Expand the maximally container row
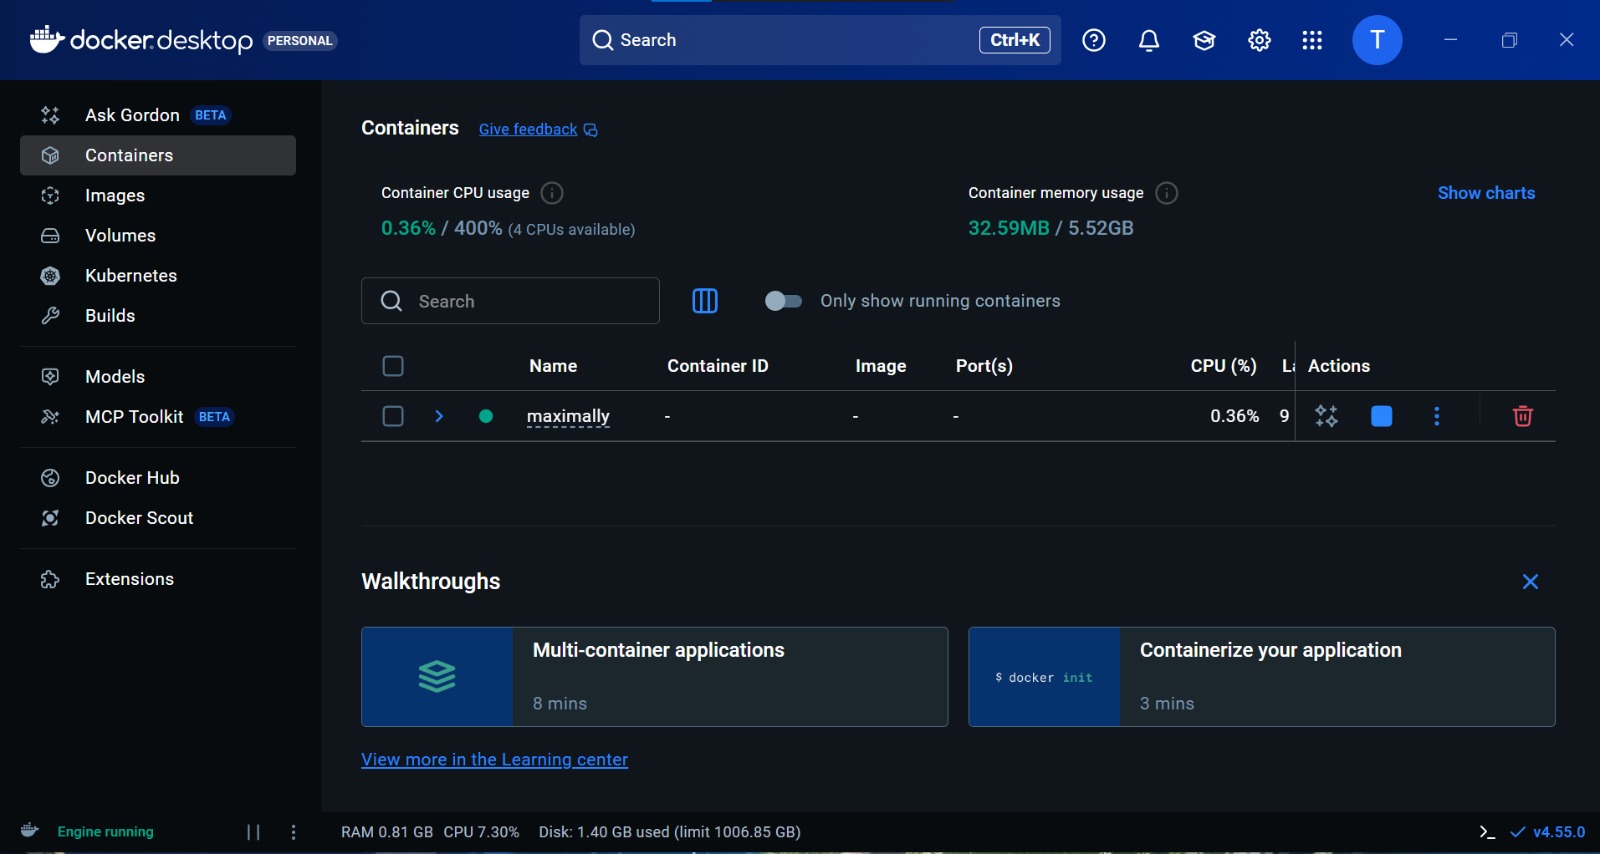Image resolution: width=1600 pixels, height=854 pixels. tap(439, 416)
